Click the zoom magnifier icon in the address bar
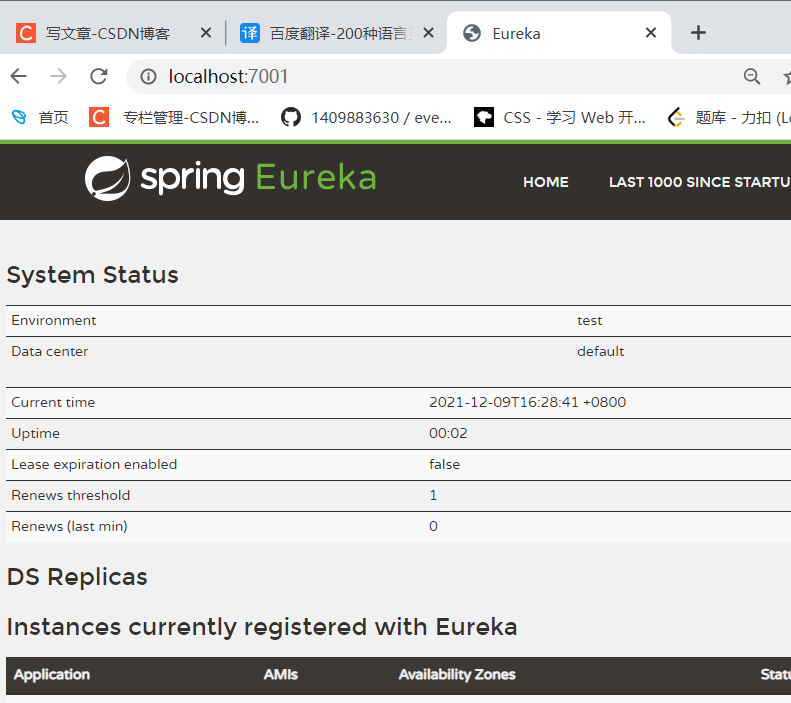Screen dimensions: 791x703 click(x=752, y=77)
